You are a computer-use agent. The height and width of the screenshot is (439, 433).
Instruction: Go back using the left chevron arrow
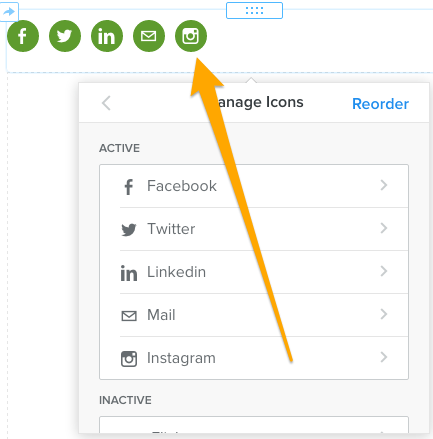pos(106,103)
